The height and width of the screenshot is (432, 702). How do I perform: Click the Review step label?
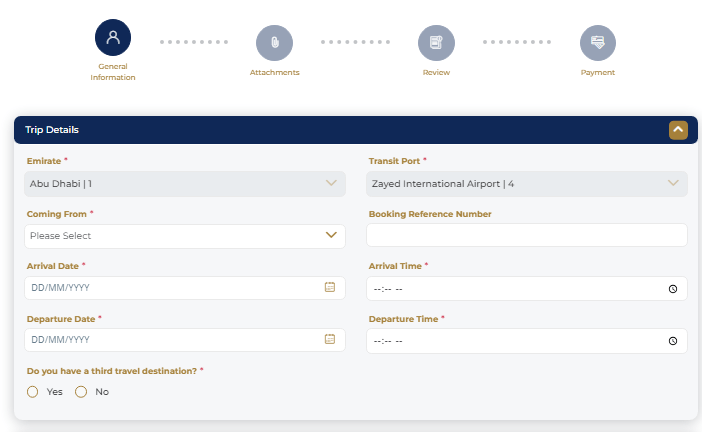click(436, 73)
